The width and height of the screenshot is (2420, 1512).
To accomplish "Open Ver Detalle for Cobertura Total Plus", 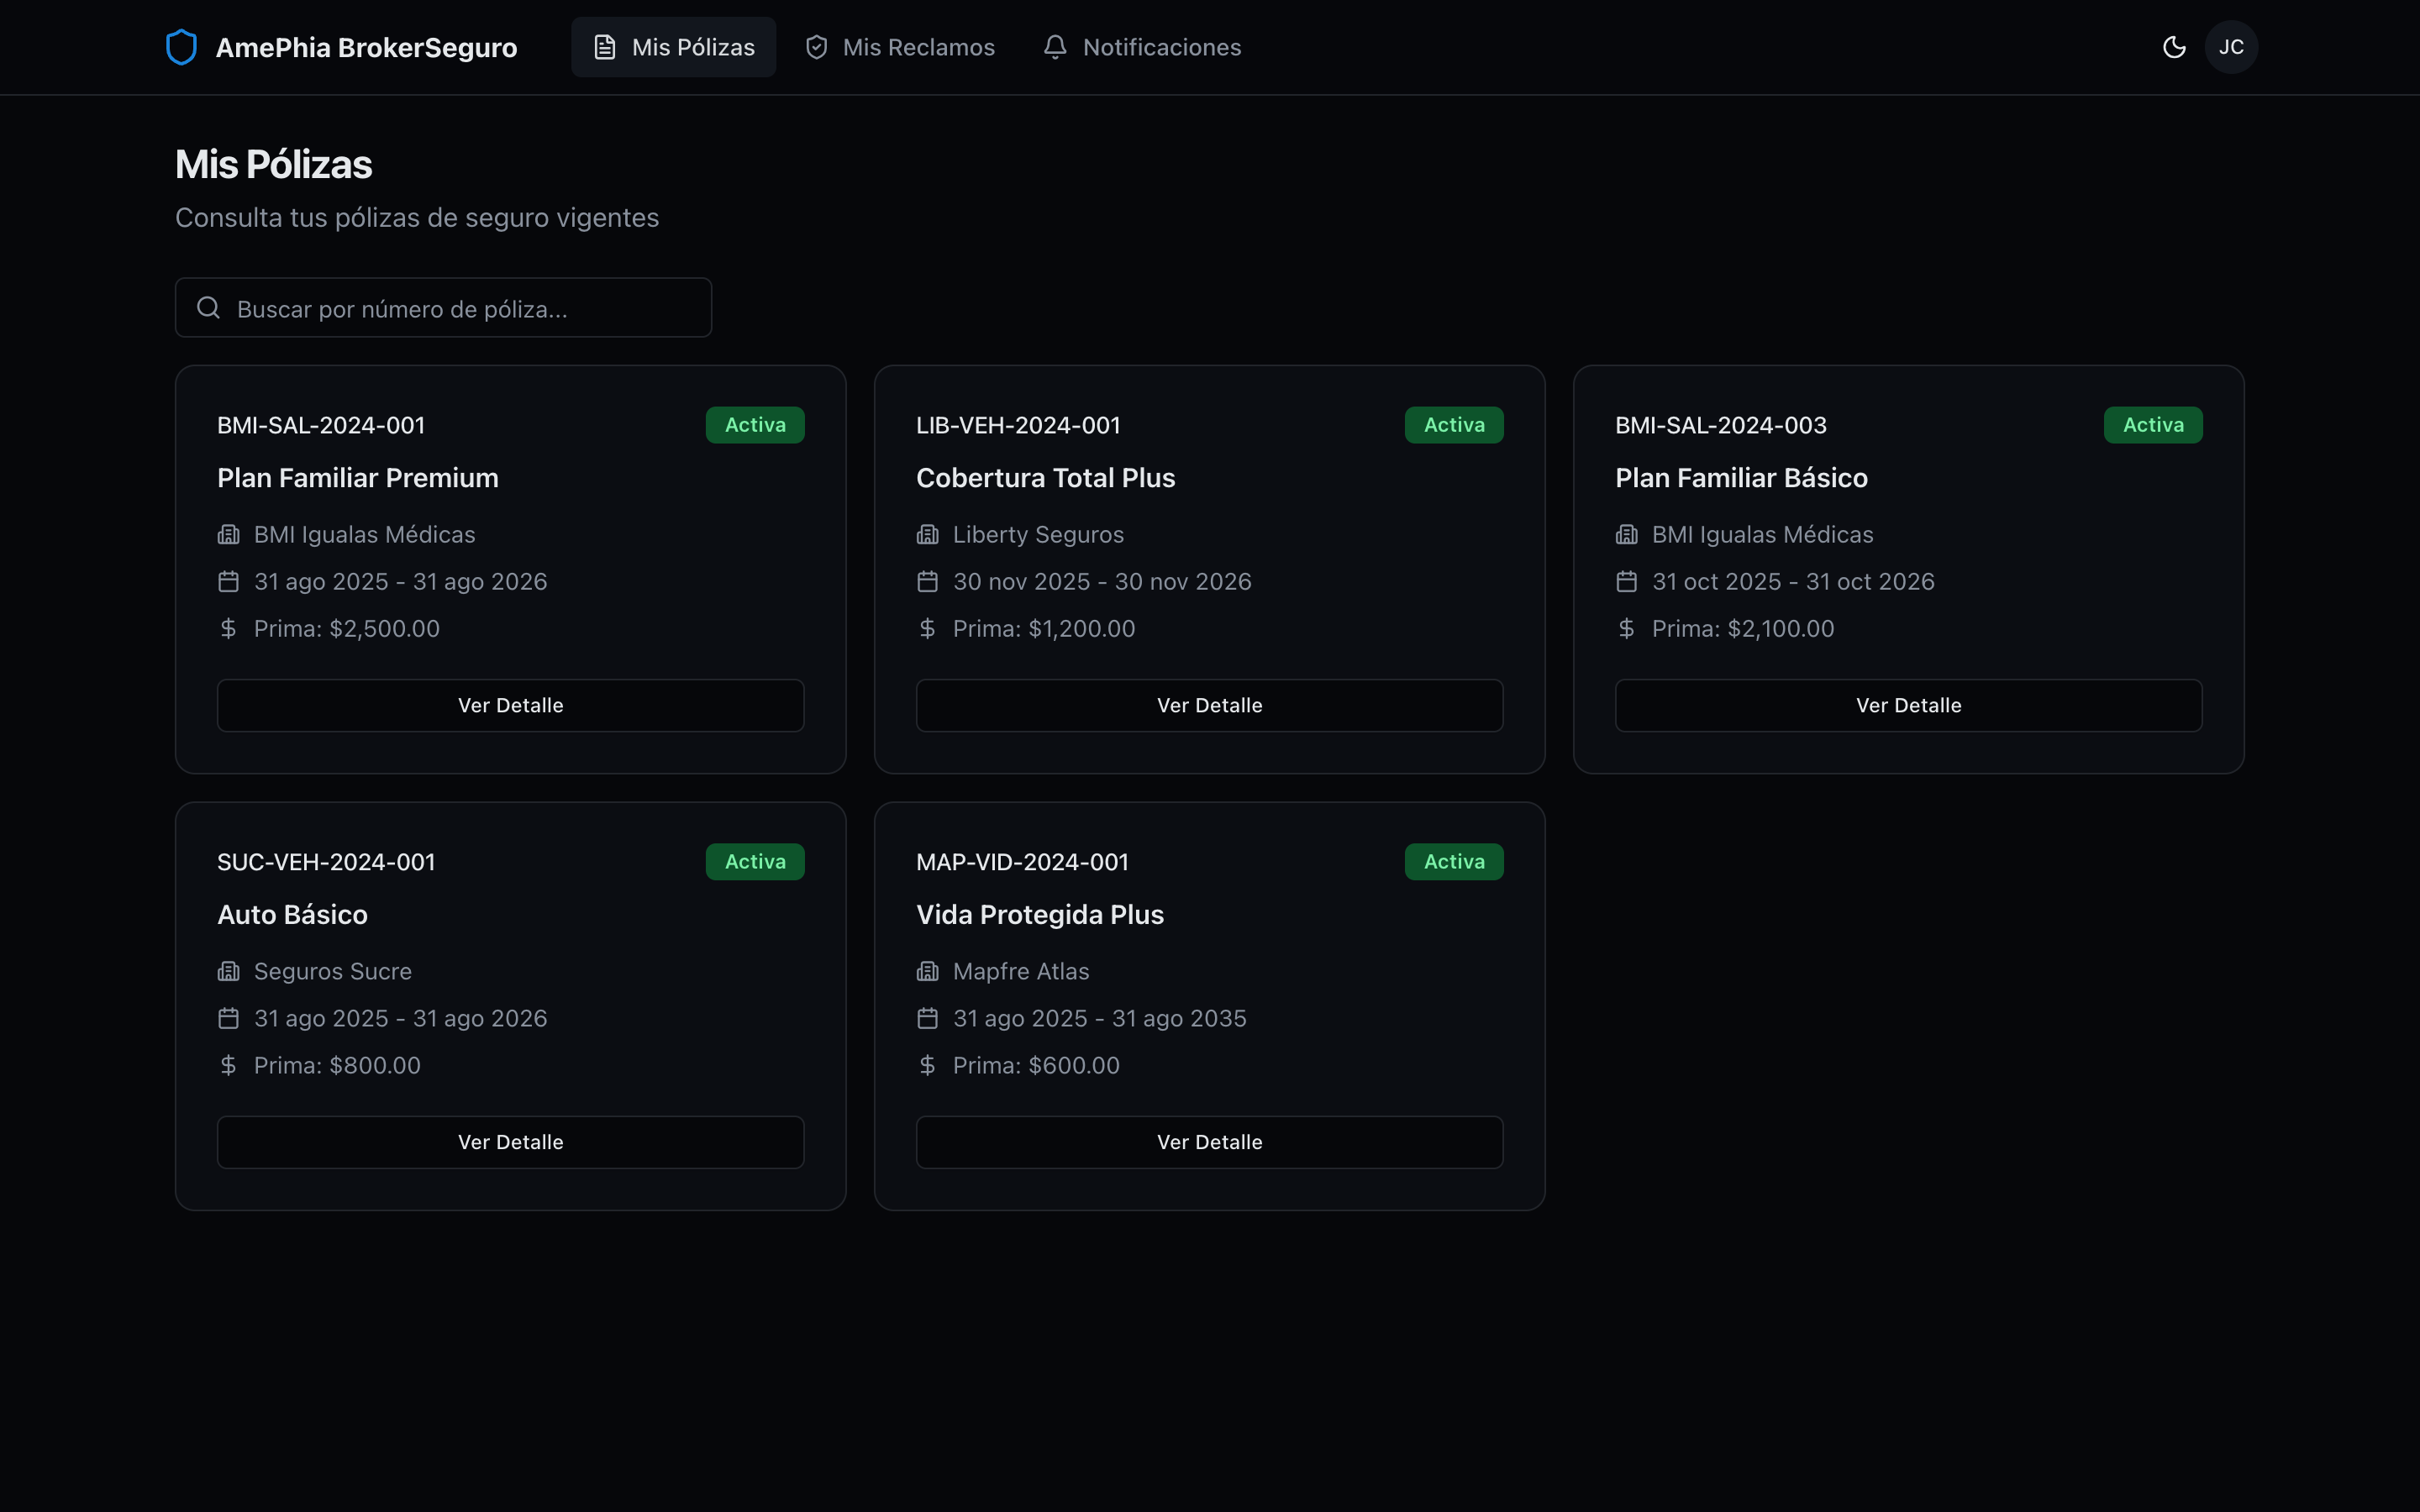I will [x=1209, y=706].
